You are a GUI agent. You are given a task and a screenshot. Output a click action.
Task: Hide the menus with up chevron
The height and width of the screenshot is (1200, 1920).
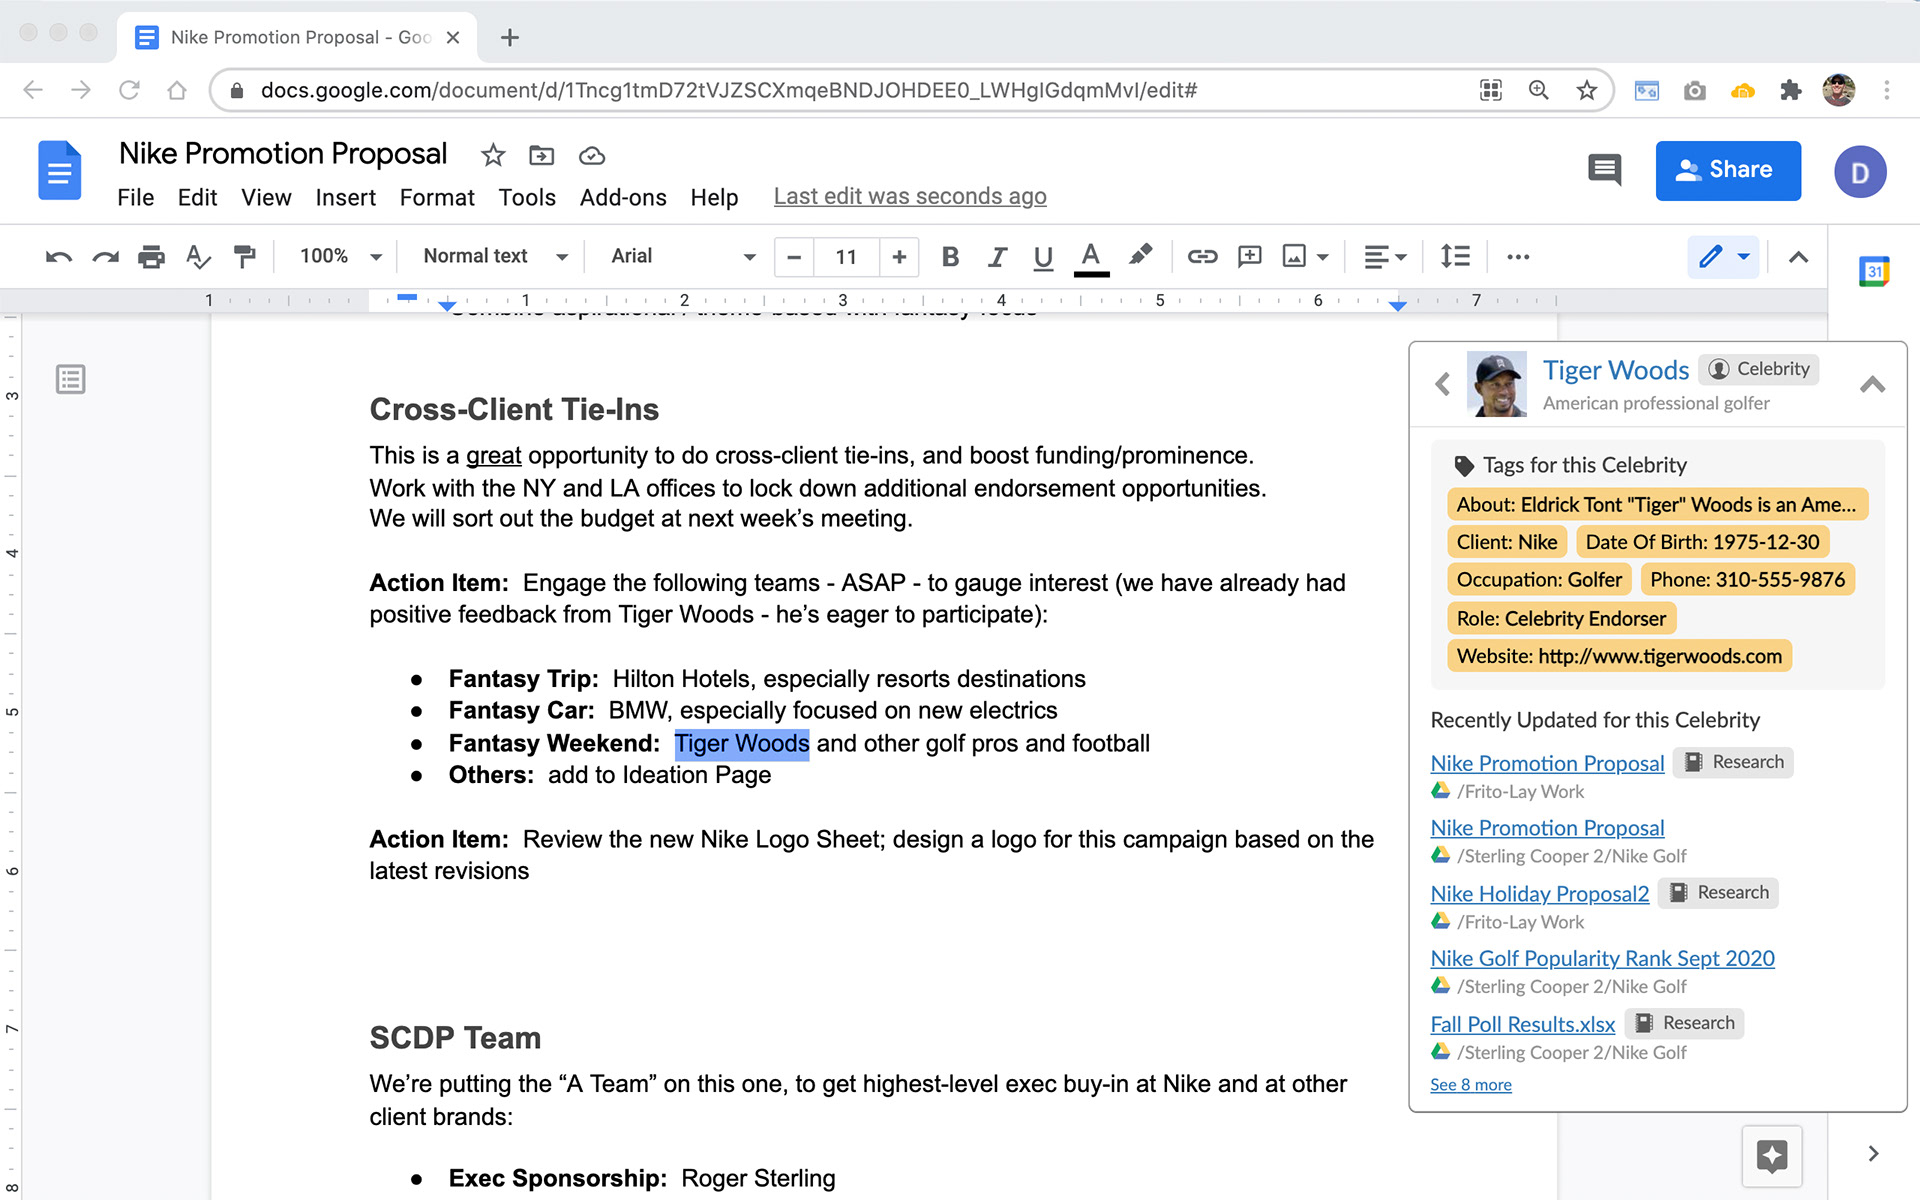(1798, 257)
